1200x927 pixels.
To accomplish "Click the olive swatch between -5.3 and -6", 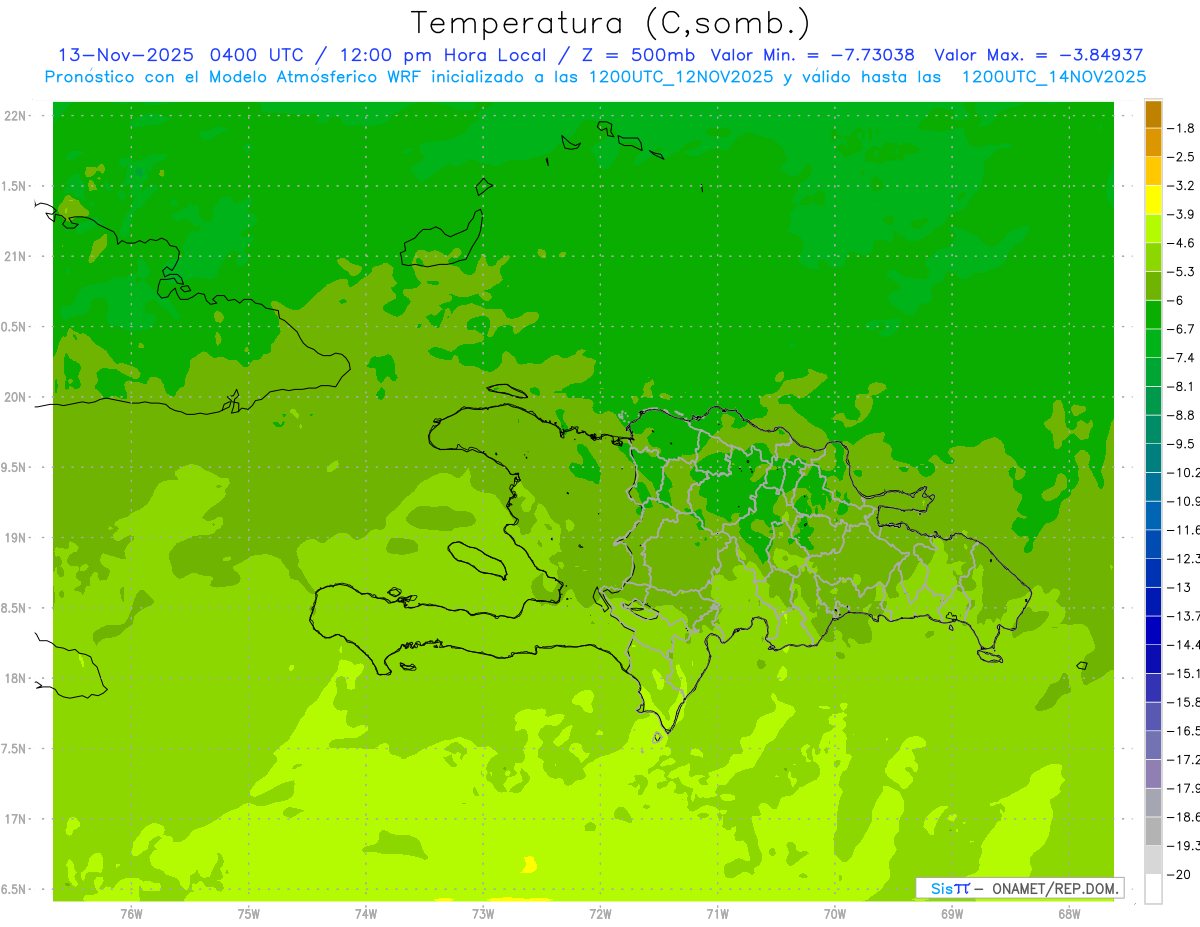I will [1153, 286].
